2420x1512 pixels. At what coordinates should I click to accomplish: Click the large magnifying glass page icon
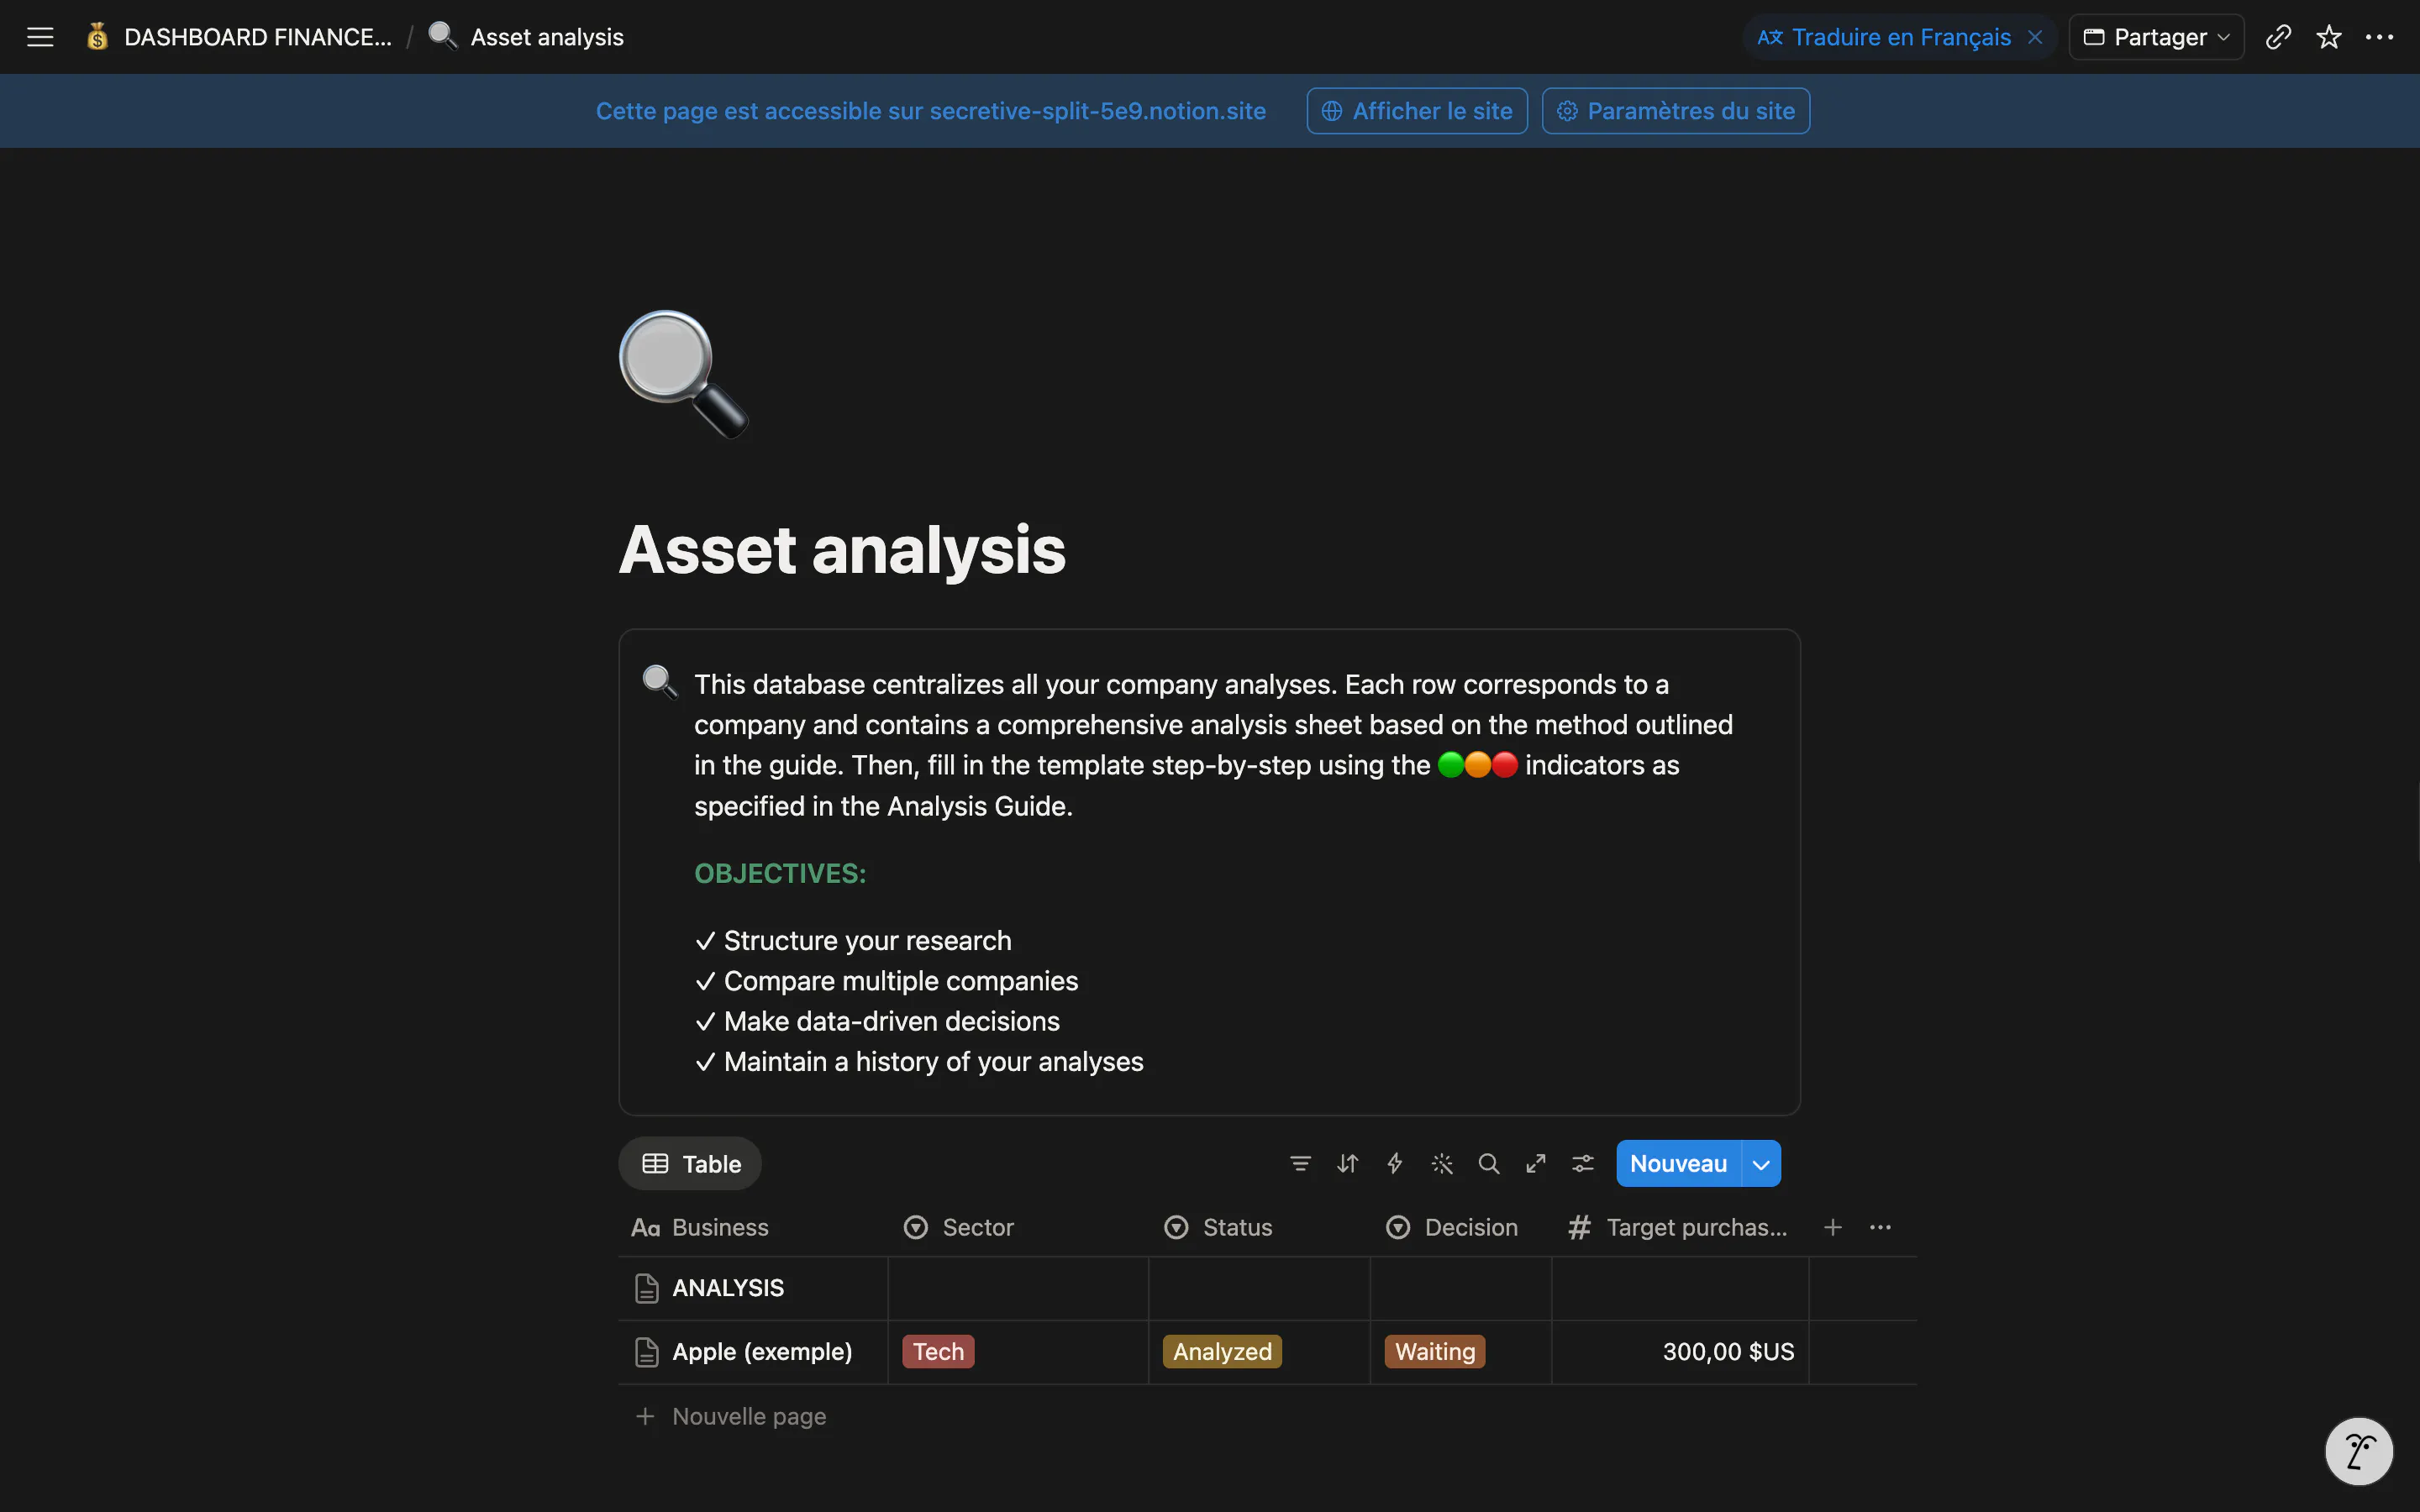tap(684, 374)
